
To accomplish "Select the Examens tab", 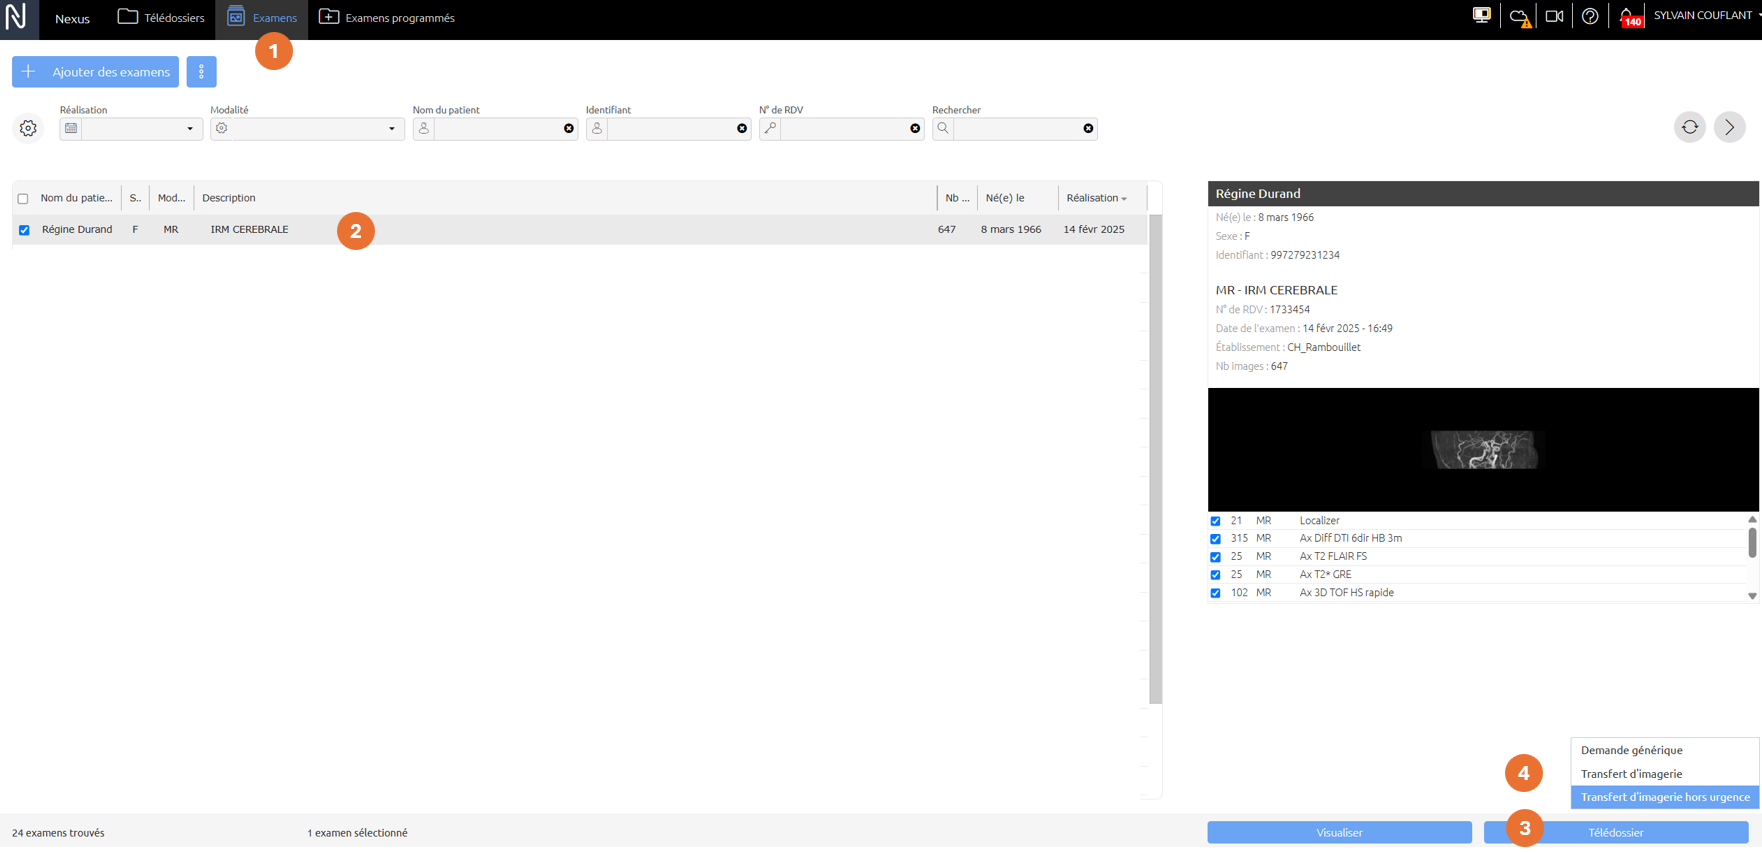I will tap(262, 18).
